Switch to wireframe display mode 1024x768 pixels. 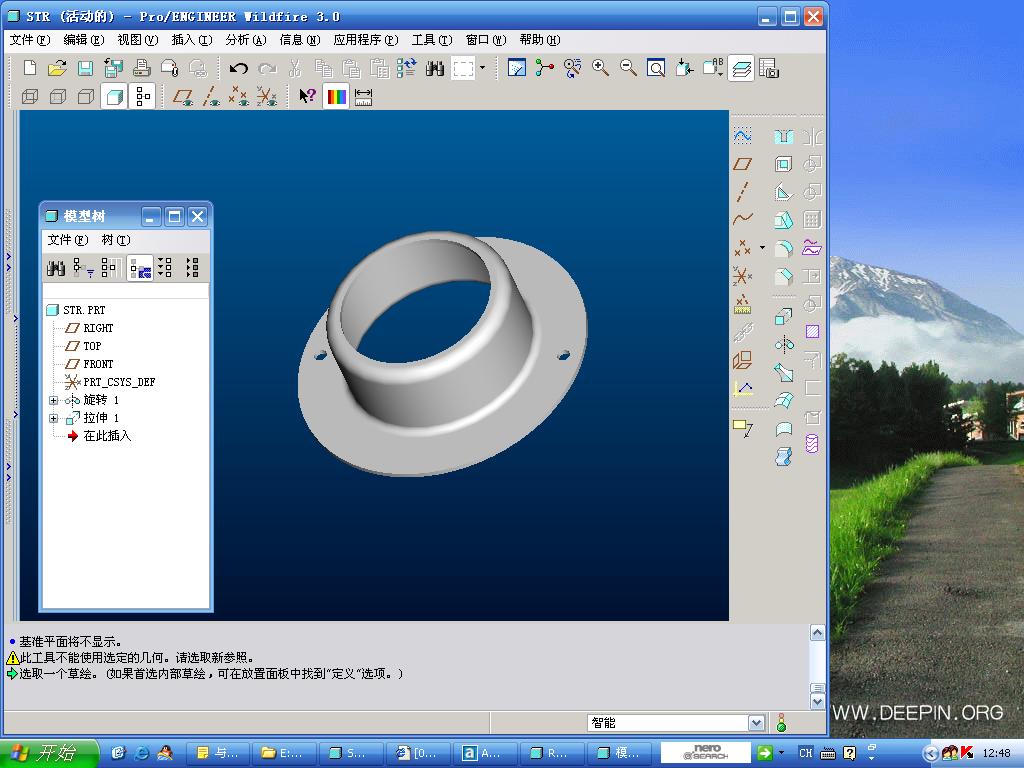(30, 97)
